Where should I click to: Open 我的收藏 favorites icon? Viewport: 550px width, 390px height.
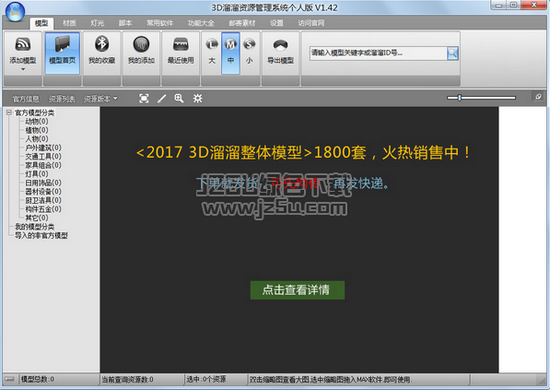[x=102, y=44]
